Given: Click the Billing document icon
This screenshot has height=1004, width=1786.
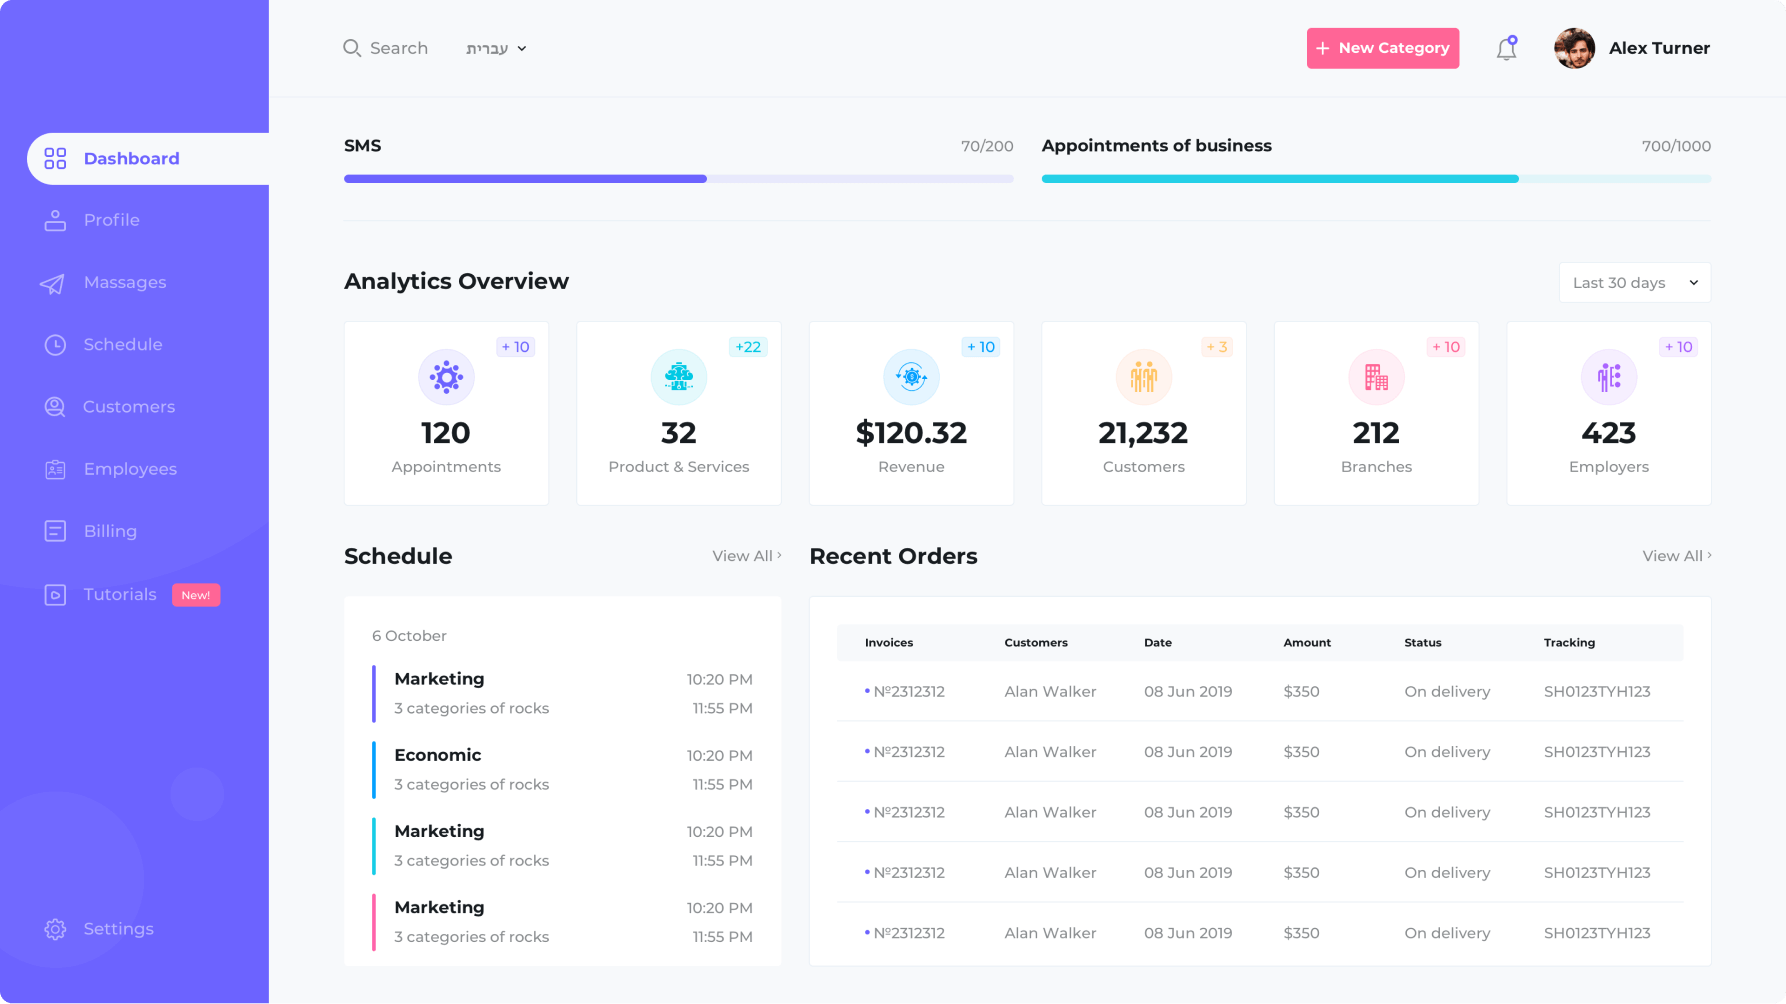Looking at the screenshot, I should point(55,531).
